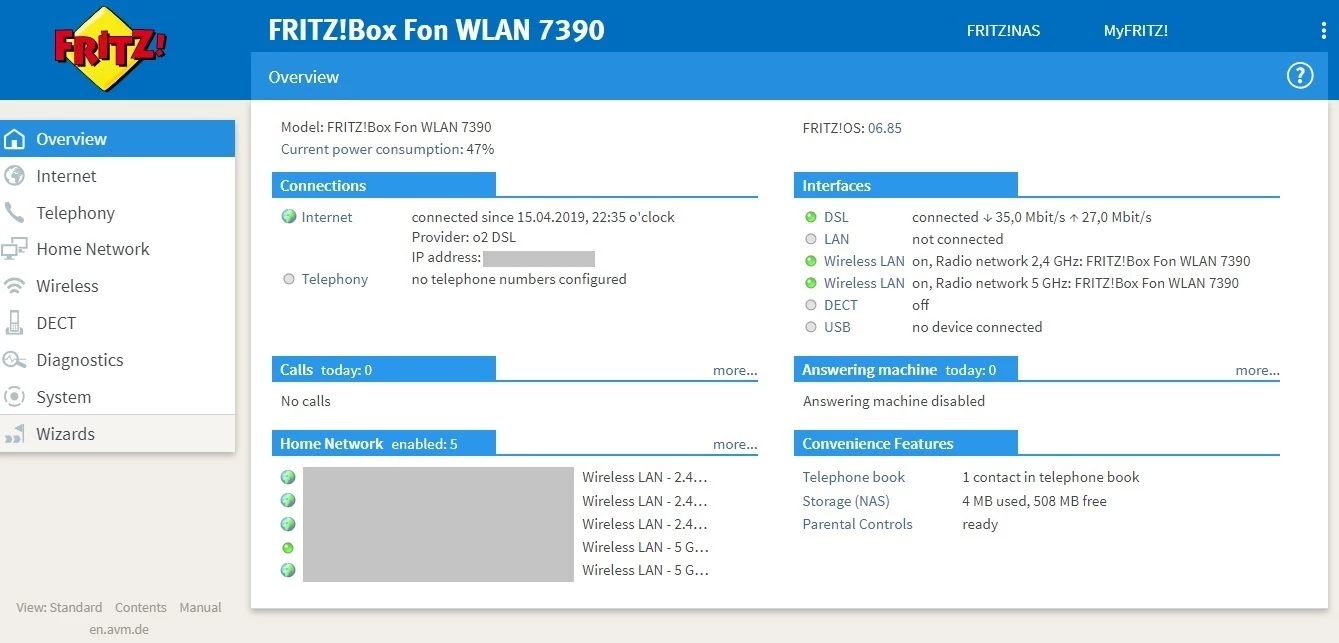
Task: Click the Overview house icon
Action: [x=15, y=139]
